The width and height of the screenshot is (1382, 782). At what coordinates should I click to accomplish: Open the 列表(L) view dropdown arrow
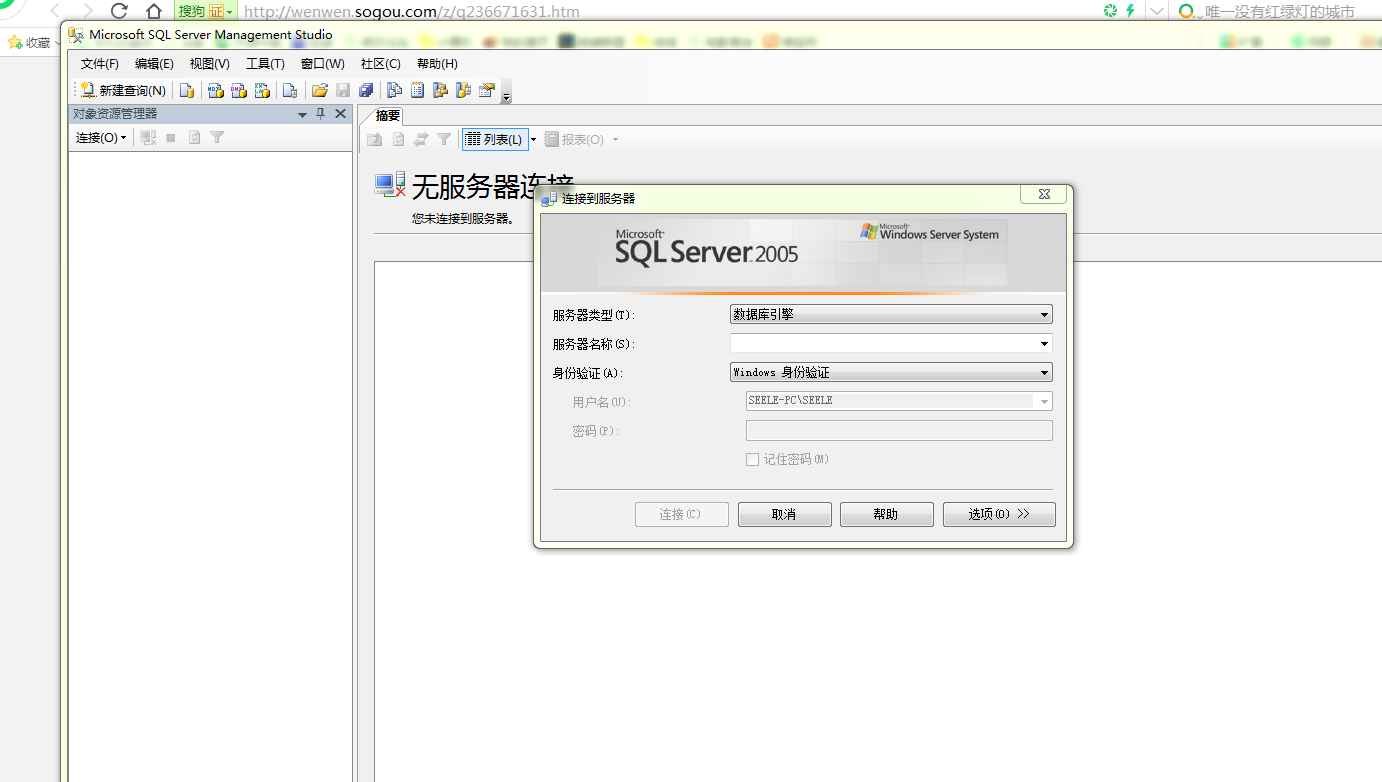tap(533, 140)
